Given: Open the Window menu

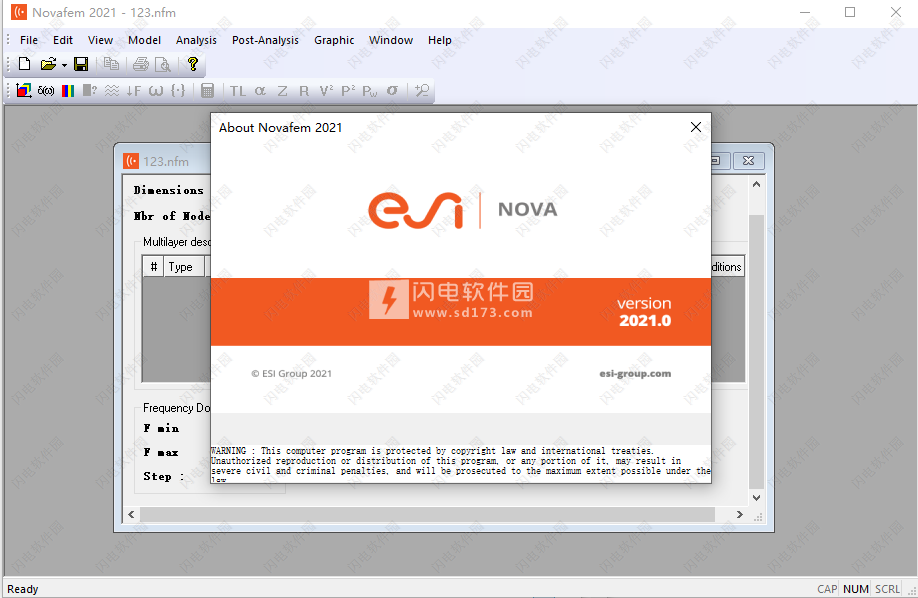Looking at the screenshot, I should 391,40.
